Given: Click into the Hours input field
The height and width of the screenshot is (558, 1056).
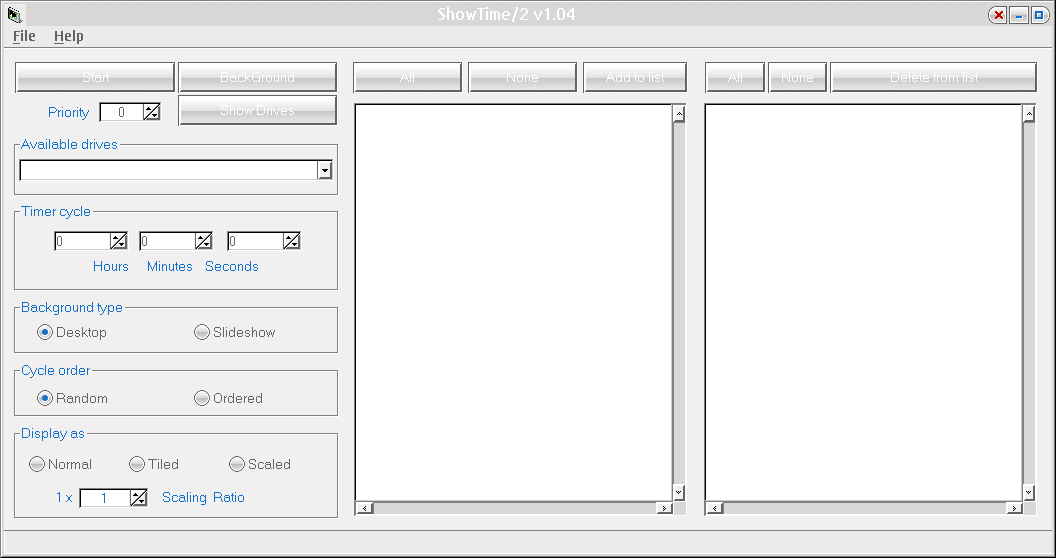Looking at the screenshot, I should [x=81, y=241].
